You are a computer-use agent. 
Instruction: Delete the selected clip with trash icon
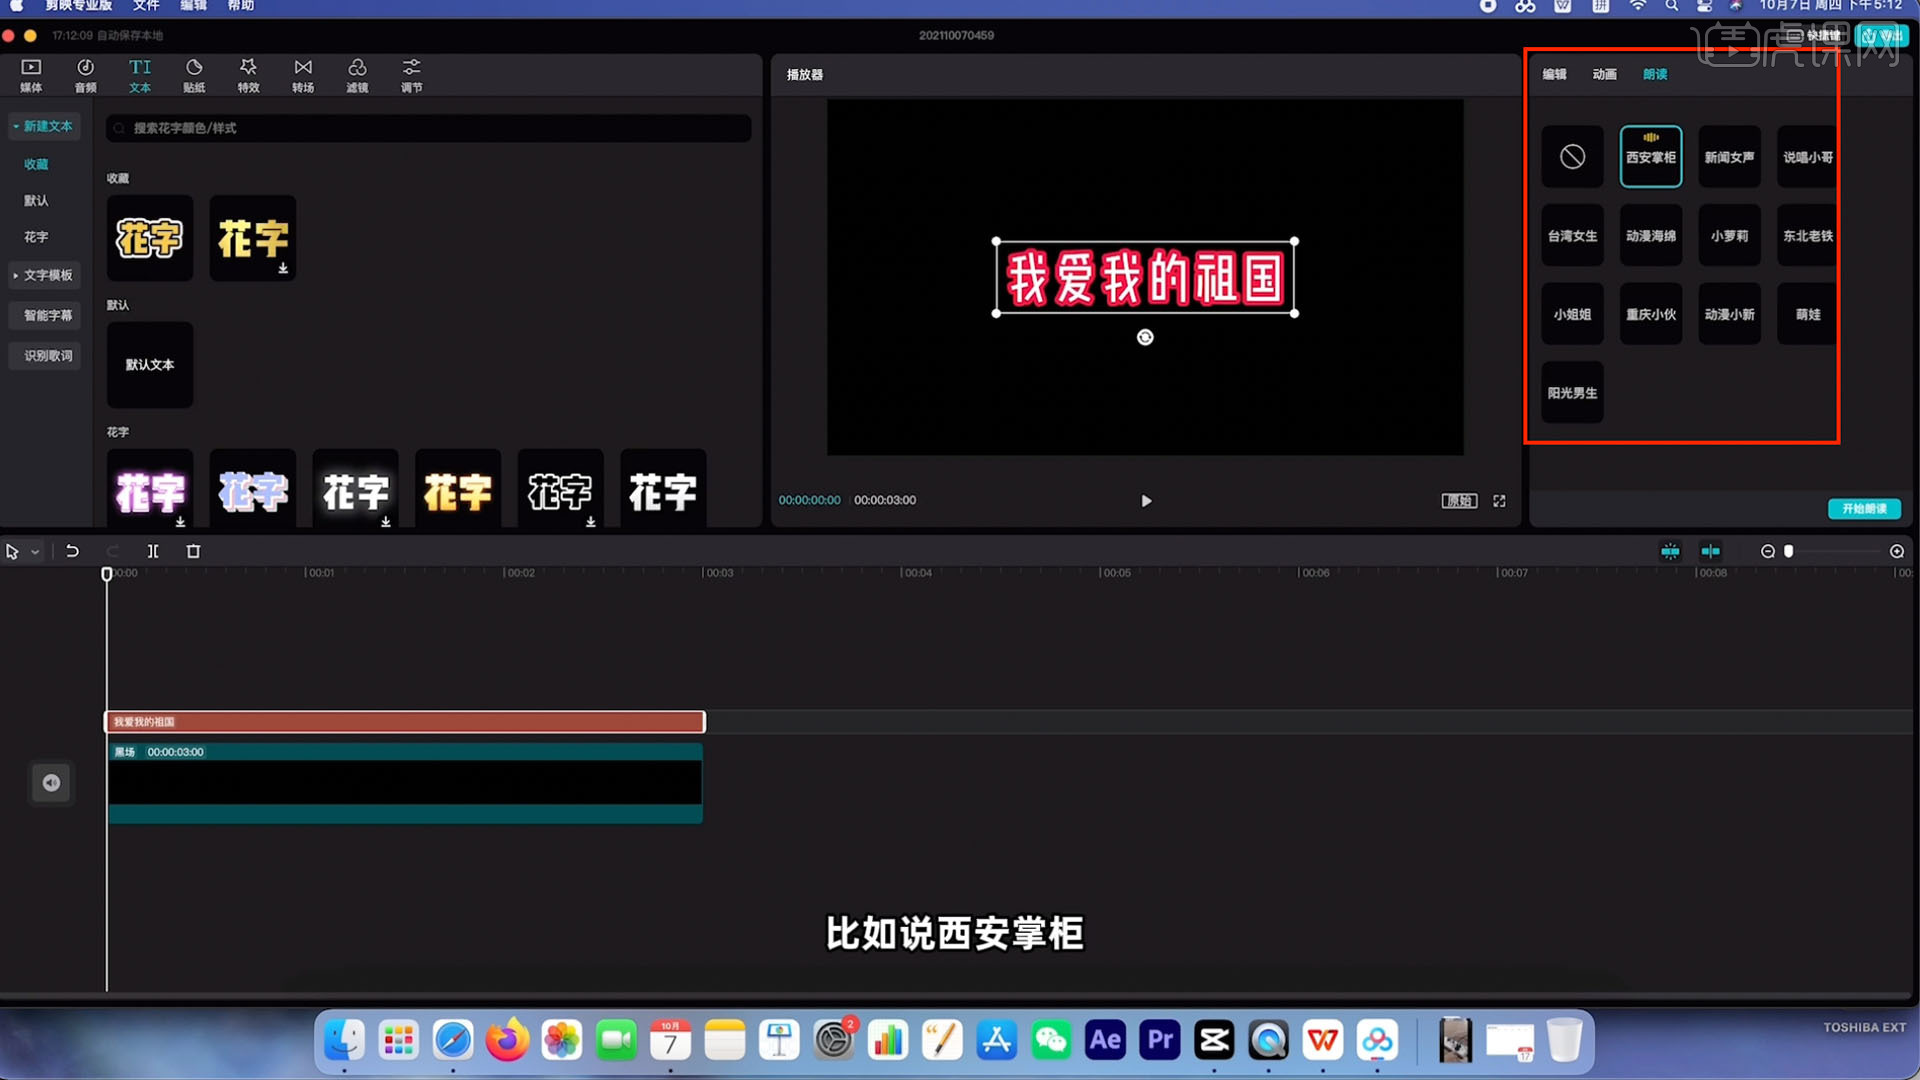click(193, 551)
